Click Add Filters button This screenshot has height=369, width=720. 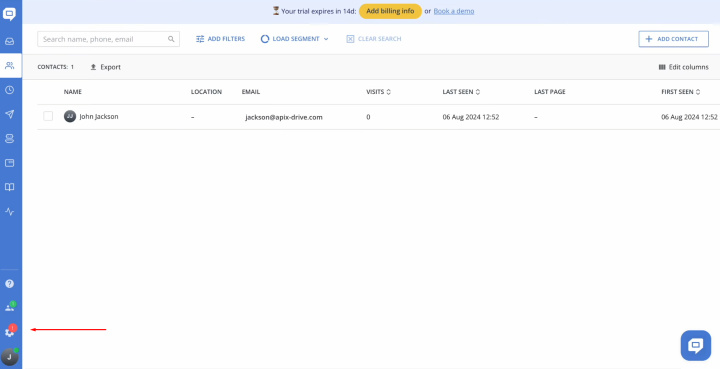pyautogui.click(x=220, y=39)
